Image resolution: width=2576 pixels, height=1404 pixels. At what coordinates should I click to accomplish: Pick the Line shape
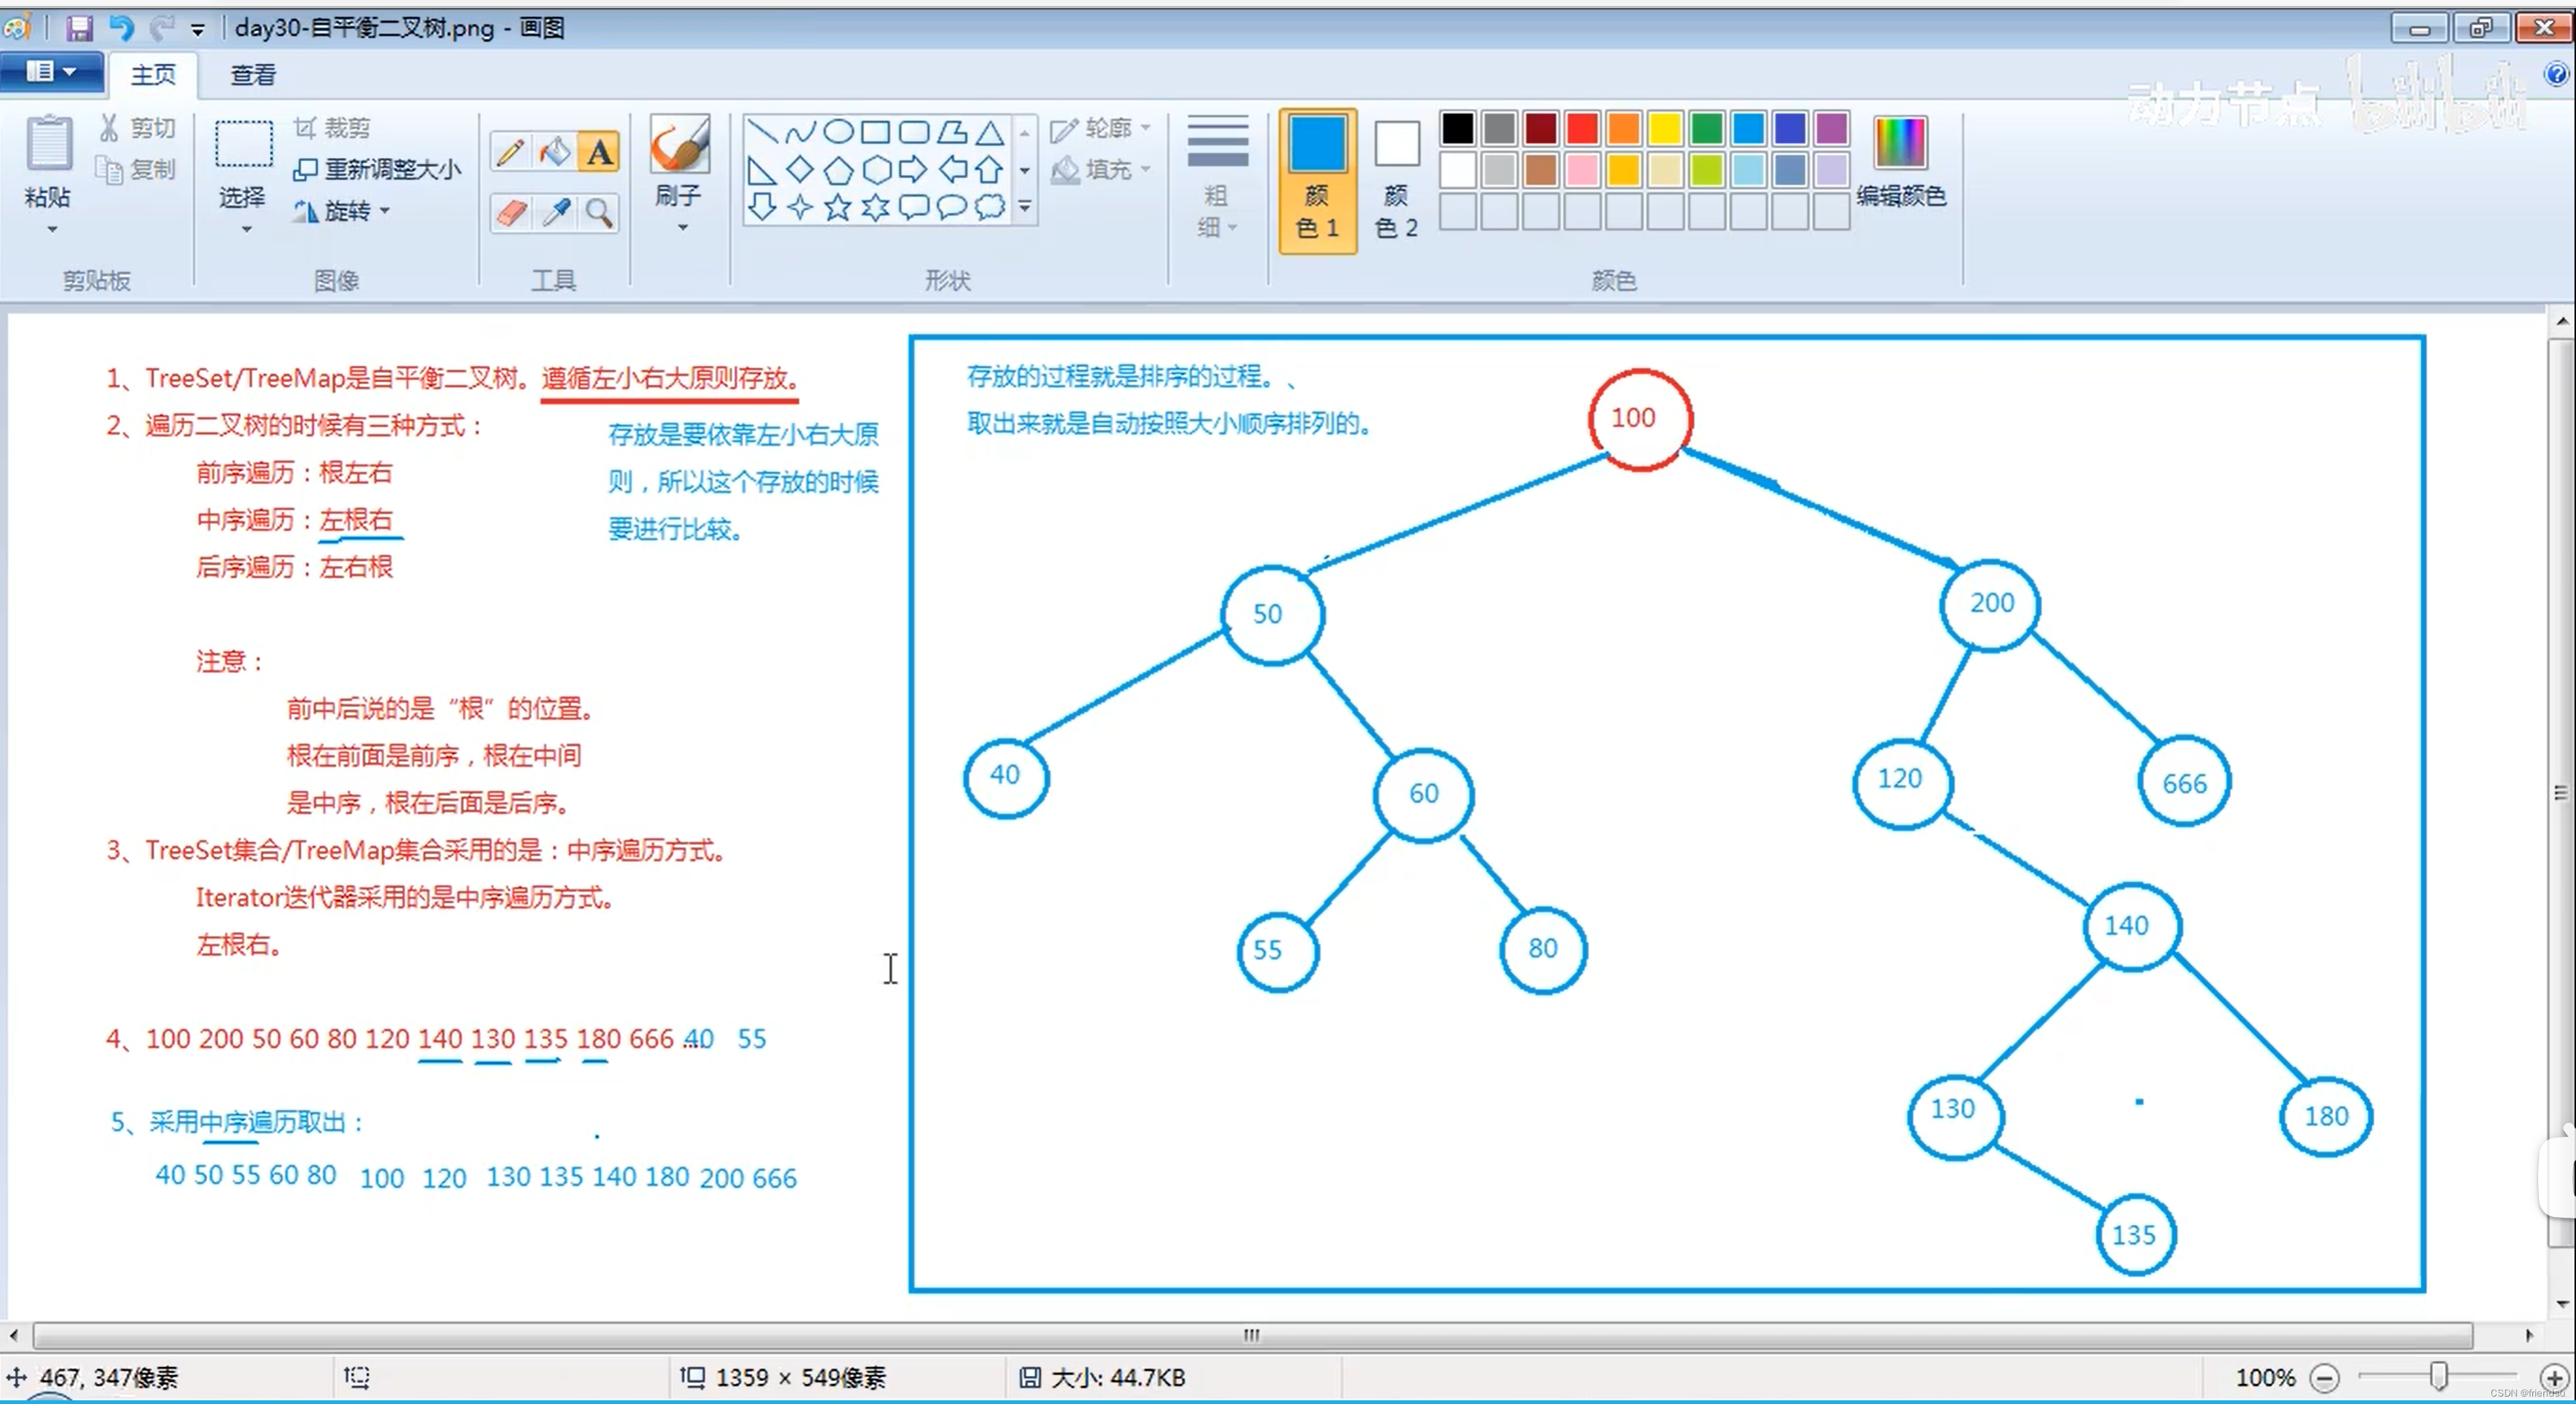762,131
